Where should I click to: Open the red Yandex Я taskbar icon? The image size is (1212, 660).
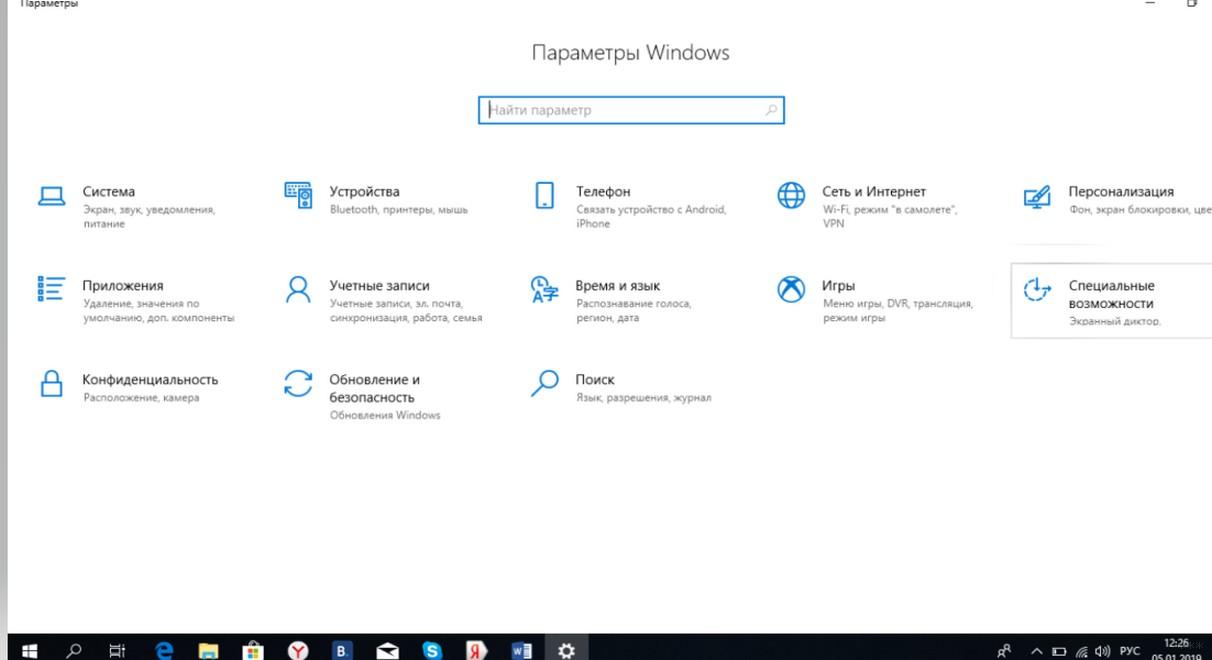(x=477, y=650)
